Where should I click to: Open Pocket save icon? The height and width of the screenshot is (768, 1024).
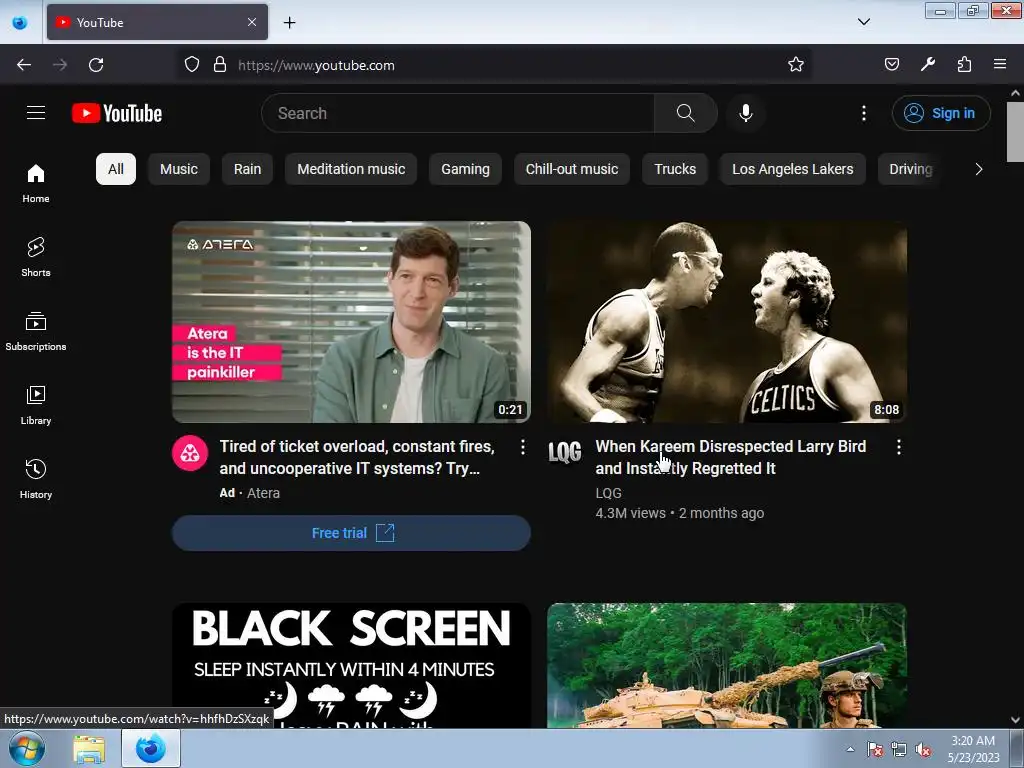891,64
